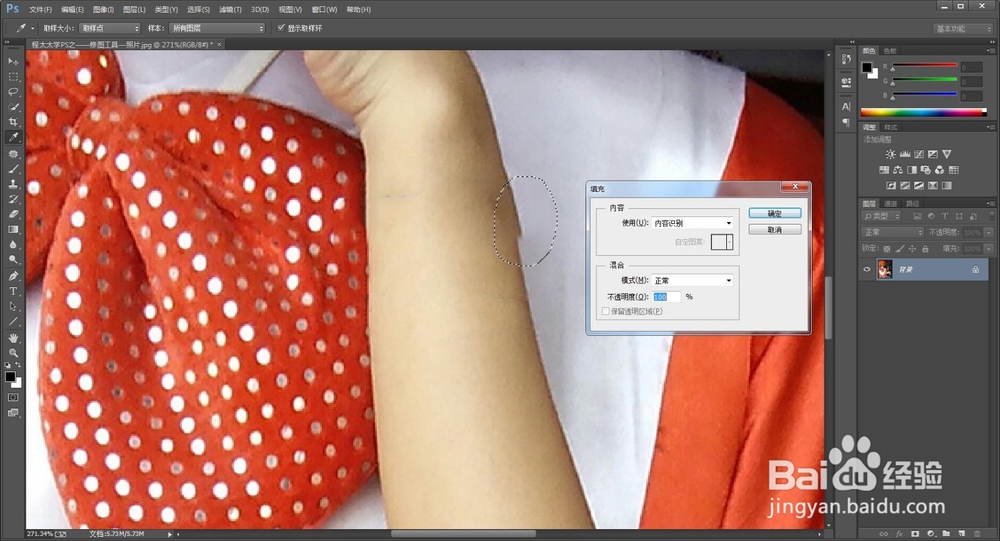Viewport: 1000px width, 541px height.
Task: Toggle pixel layer filter
Action: click(918, 216)
